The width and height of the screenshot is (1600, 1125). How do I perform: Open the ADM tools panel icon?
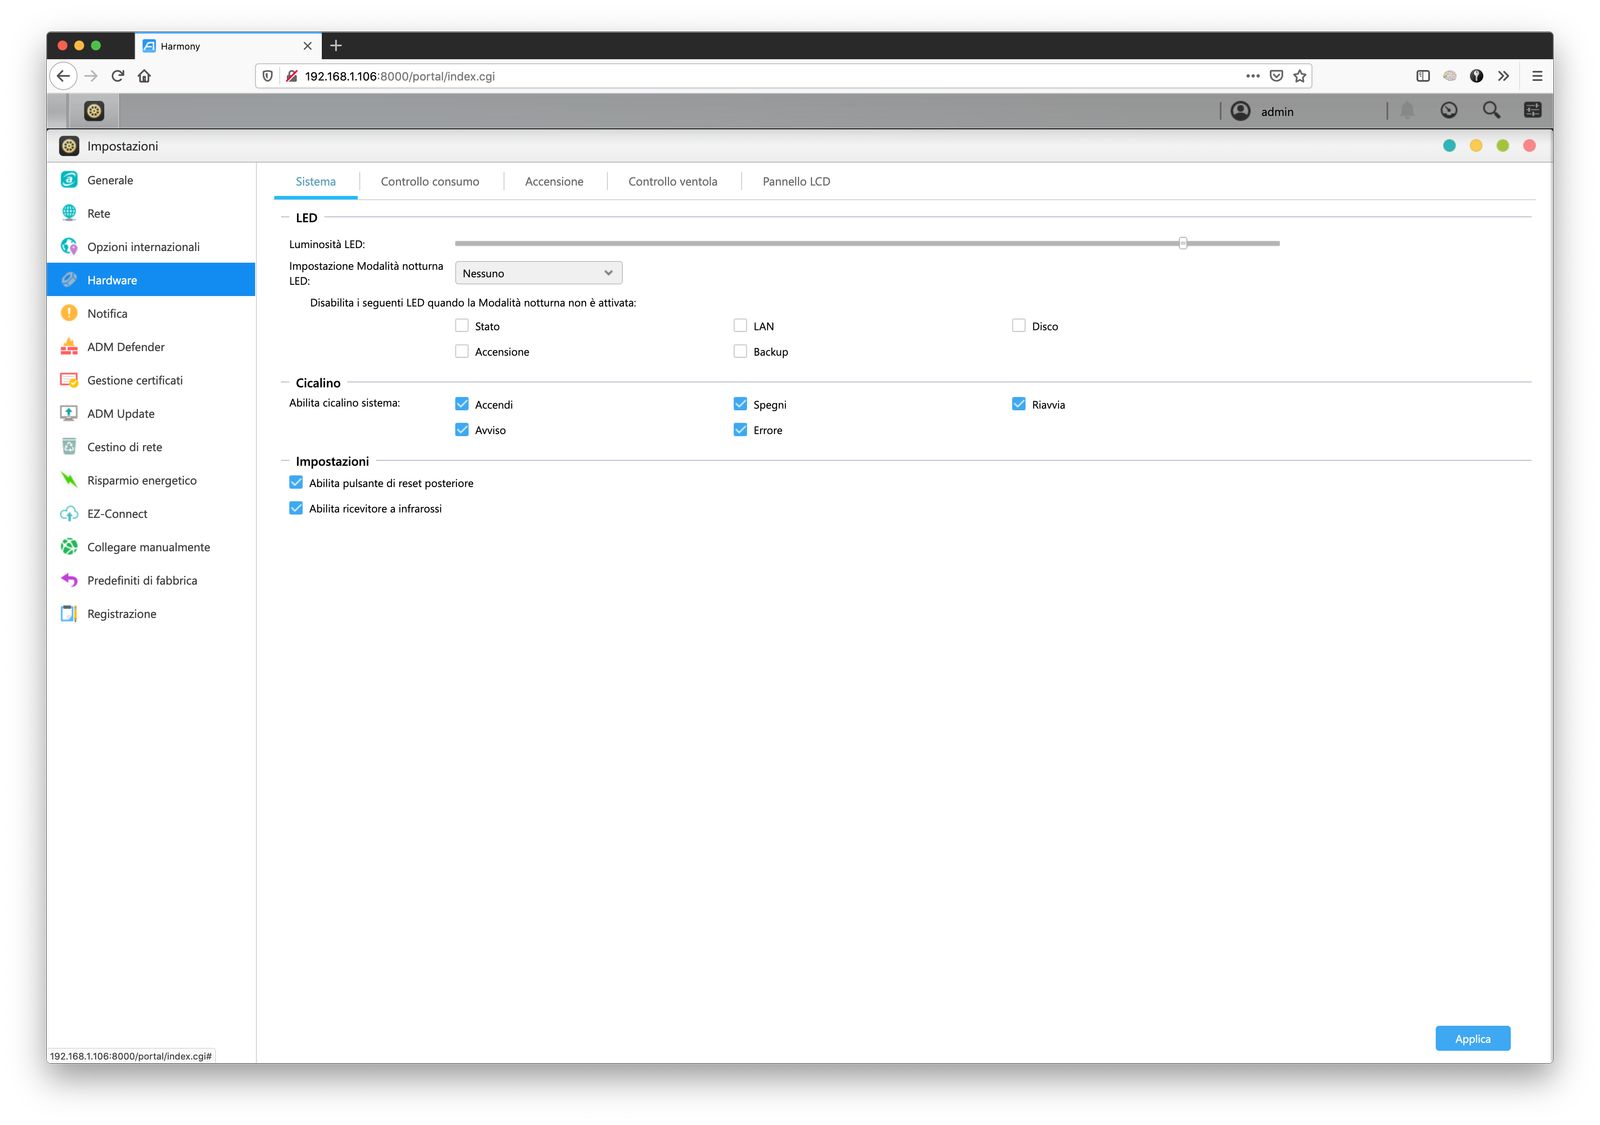1532,111
